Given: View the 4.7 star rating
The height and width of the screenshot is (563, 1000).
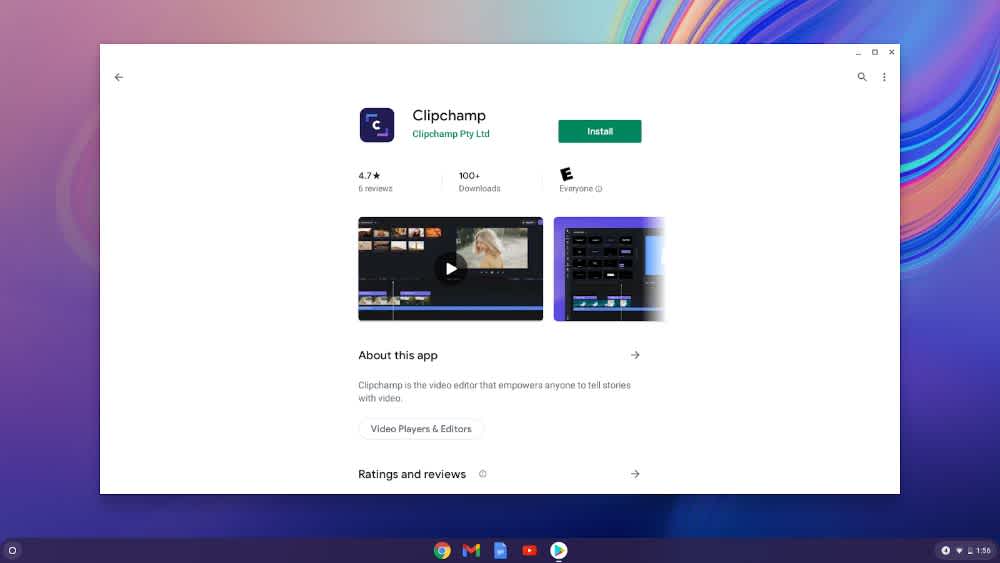Looking at the screenshot, I should point(369,175).
